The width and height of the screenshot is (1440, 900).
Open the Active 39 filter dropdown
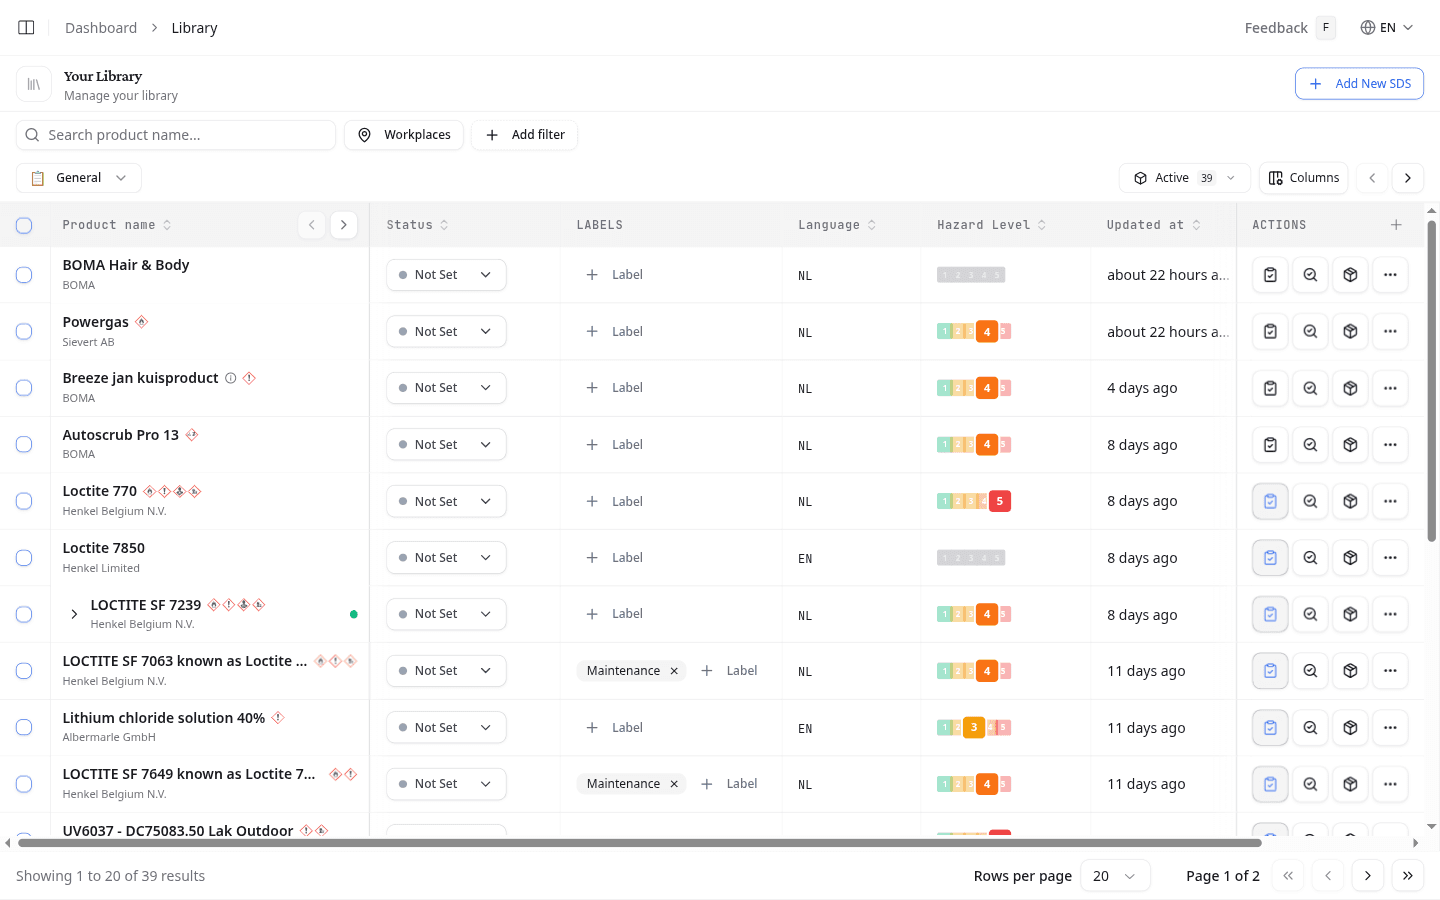[x=1185, y=178]
